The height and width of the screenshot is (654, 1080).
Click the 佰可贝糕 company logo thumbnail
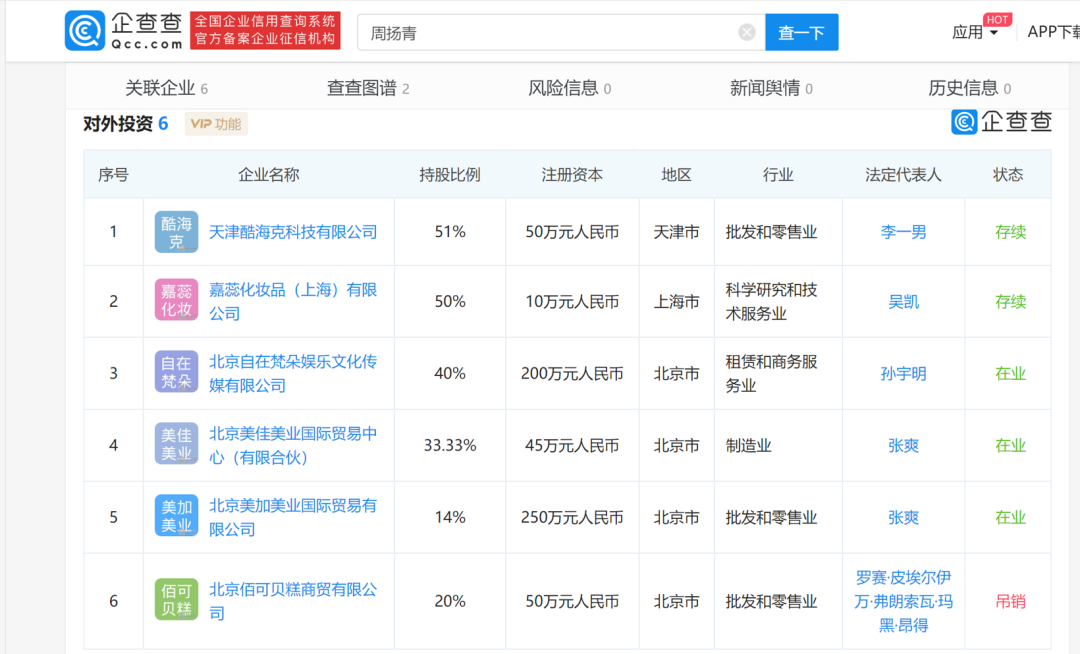(176, 600)
